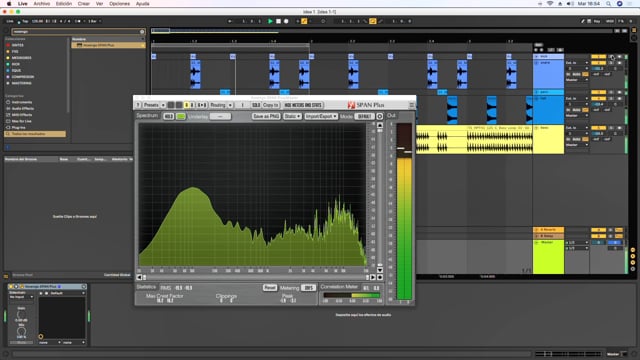The height and width of the screenshot is (360, 640).
Task: Open the Edición menu
Action: pos(64,4)
